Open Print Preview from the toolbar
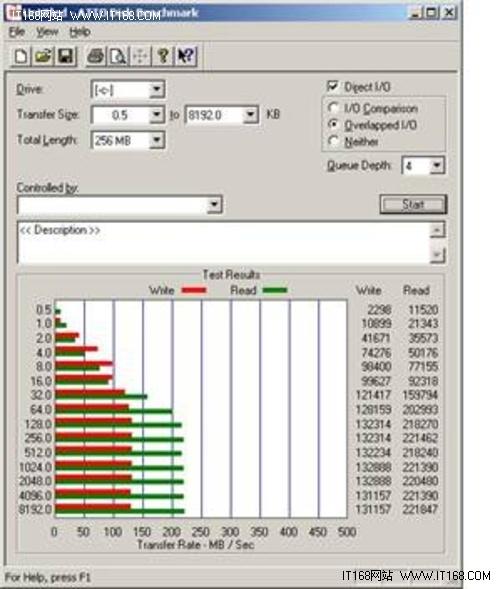Viewport: 500px width, 589px height. point(118,56)
